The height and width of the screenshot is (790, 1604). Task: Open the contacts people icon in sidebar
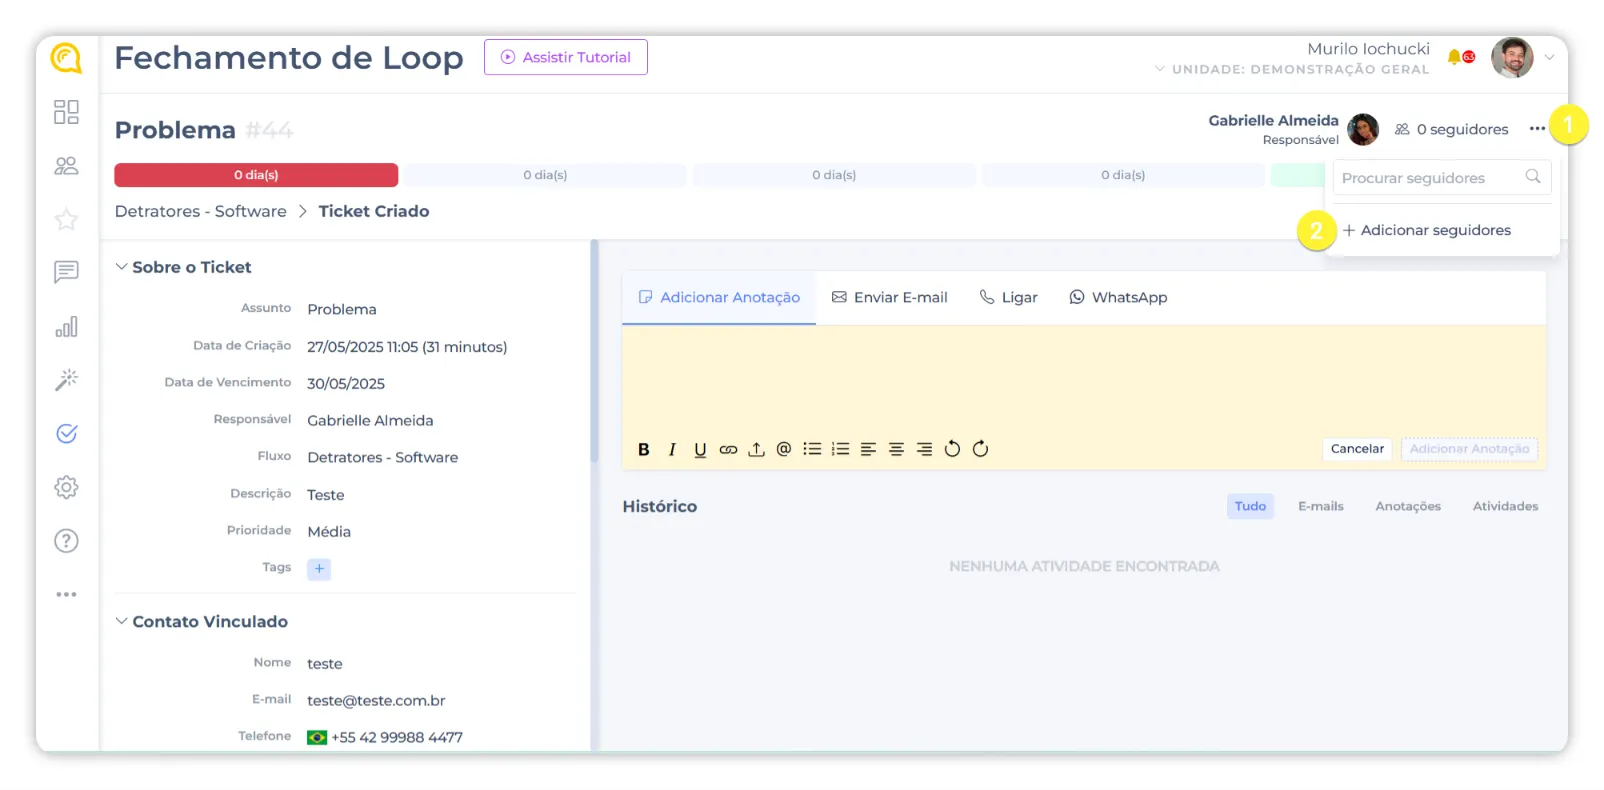pos(66,166)
